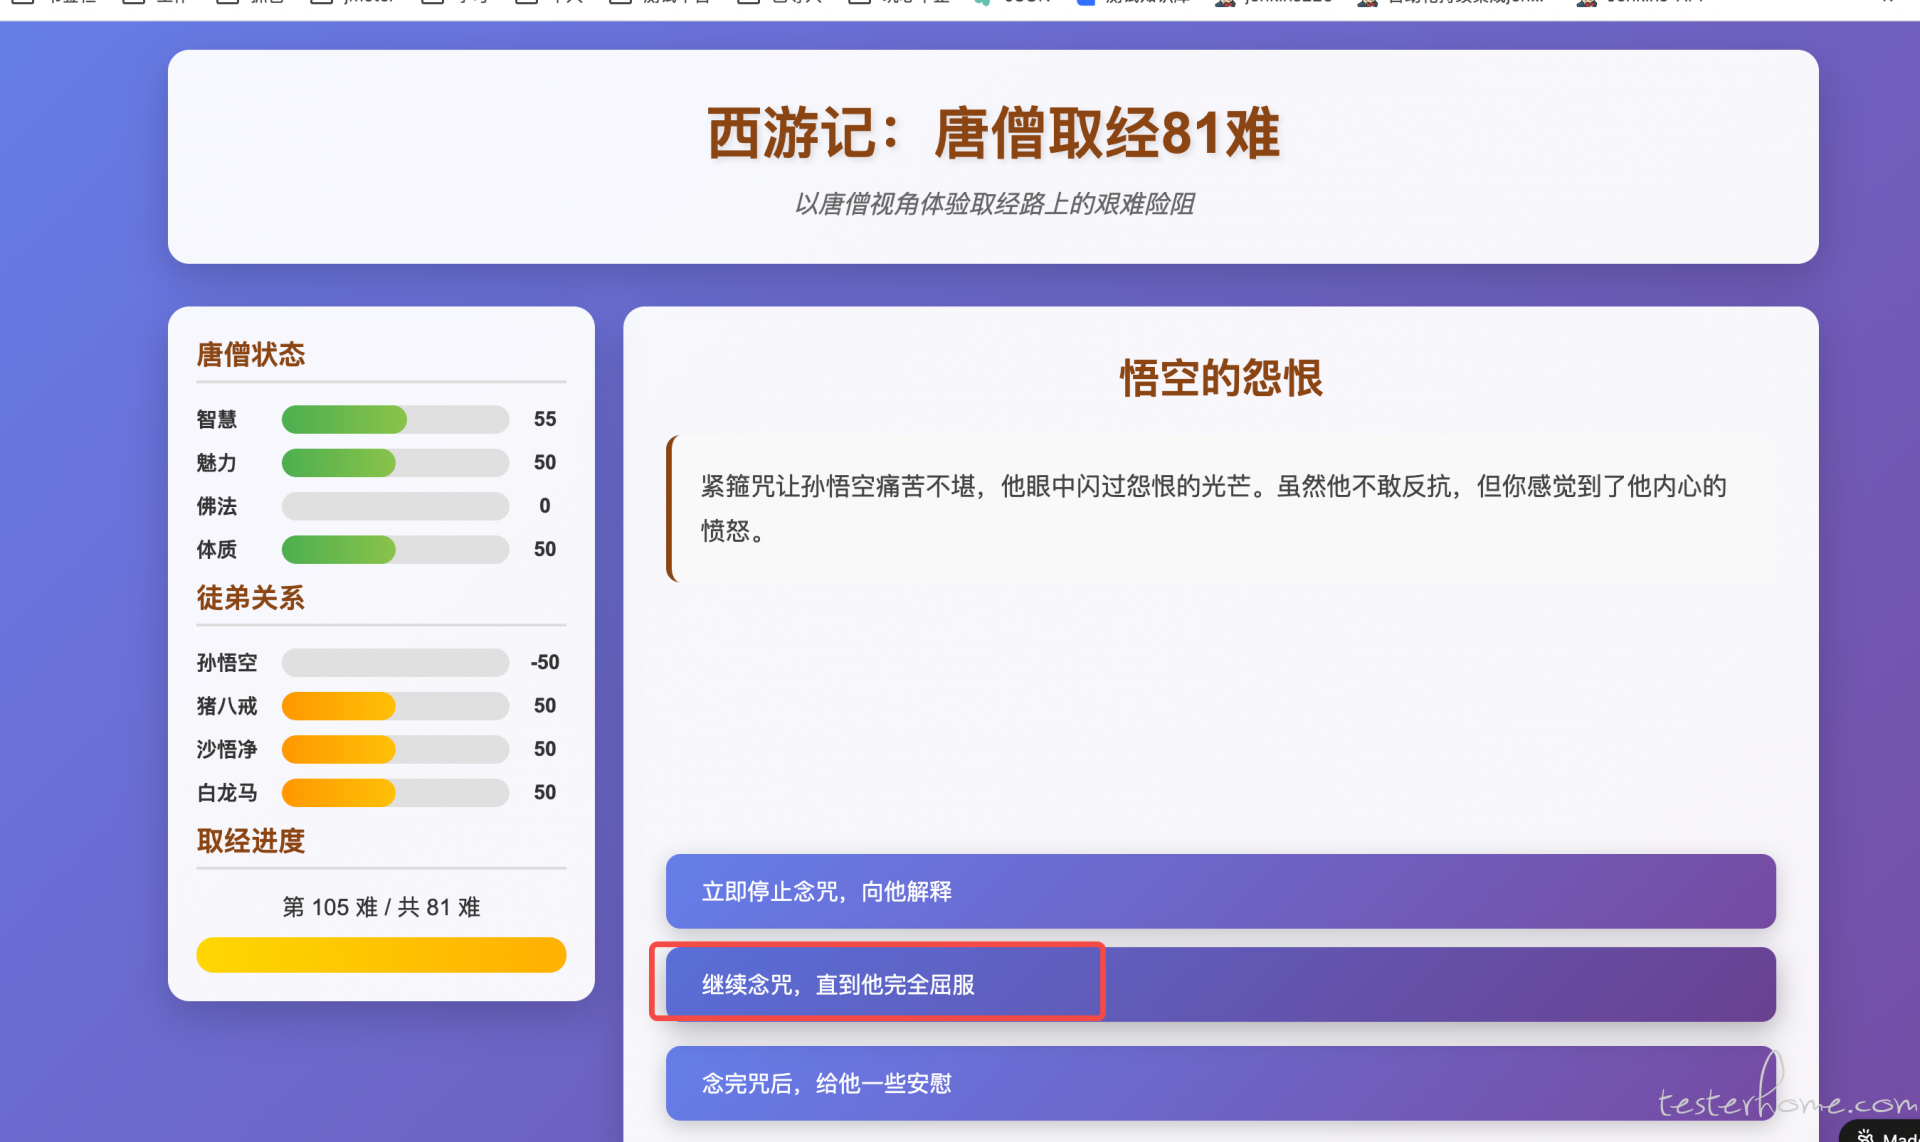Click the yellow 取经进度 progress bar
This screenshot has height=1142, width=1920.
click(381, 955)
